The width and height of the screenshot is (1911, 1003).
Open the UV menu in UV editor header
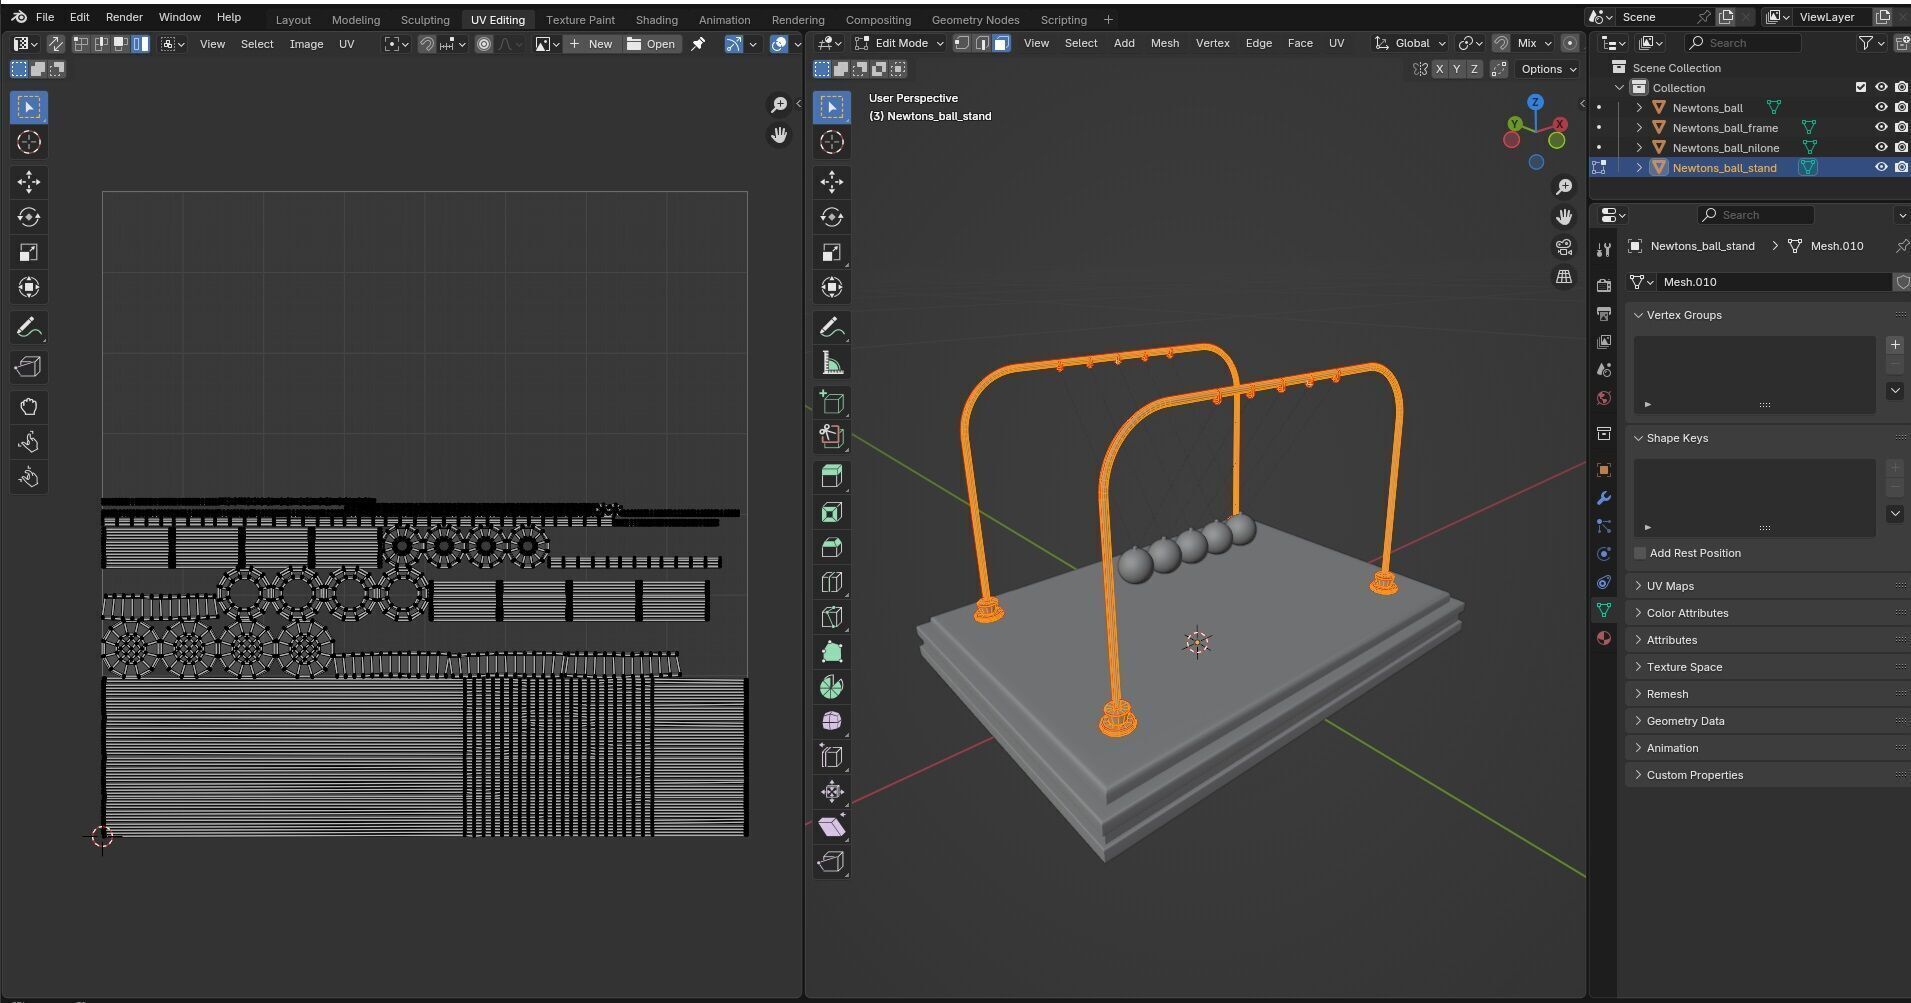click(x=346, y=44)
